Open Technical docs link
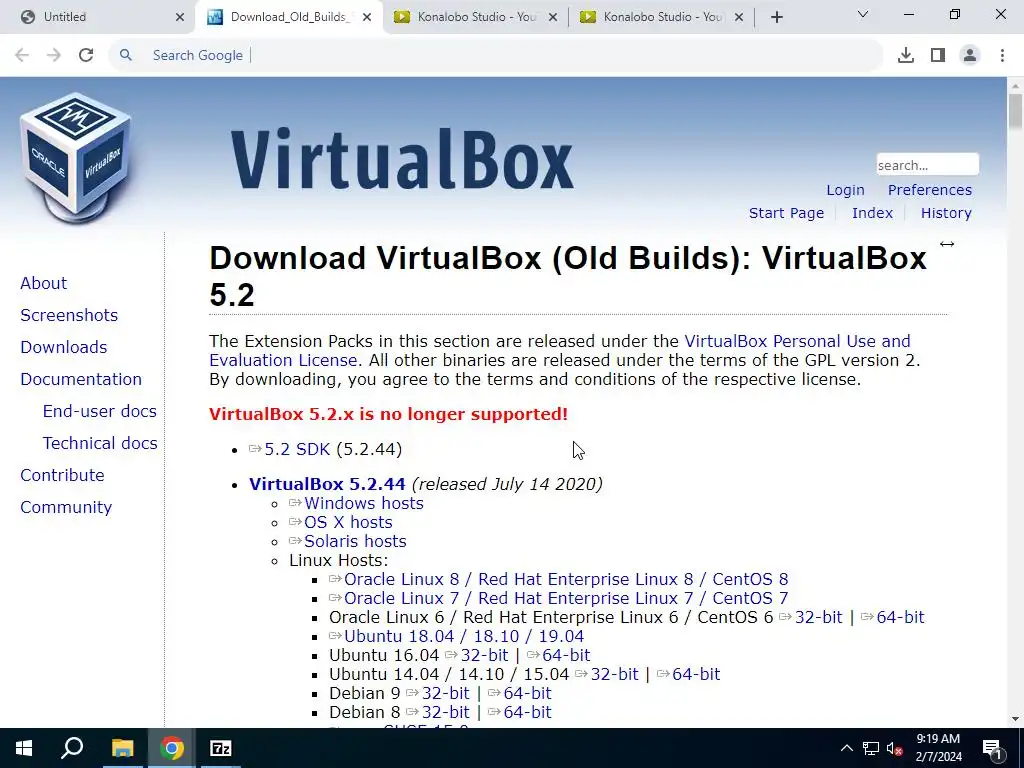Image resolution: width=1024 pixels, height=768 pixels. [100, 443]
